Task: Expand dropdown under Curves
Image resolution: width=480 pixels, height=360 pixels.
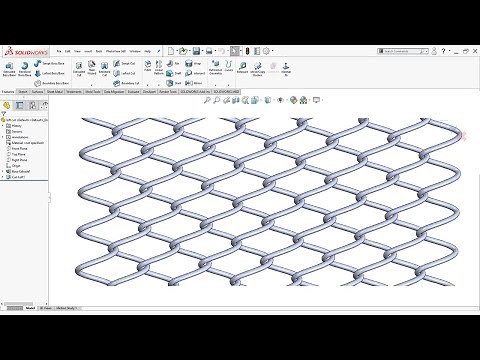Action: click(x=229, y=85)
